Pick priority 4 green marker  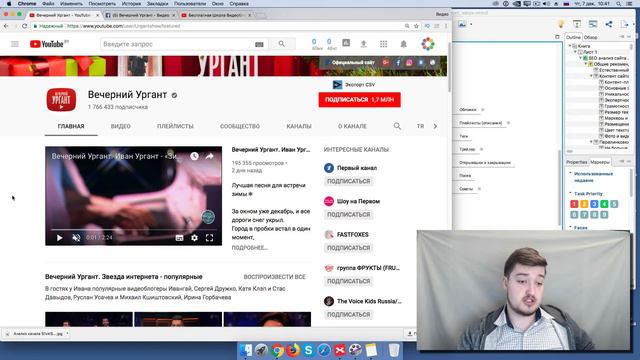tap(604, 204)
